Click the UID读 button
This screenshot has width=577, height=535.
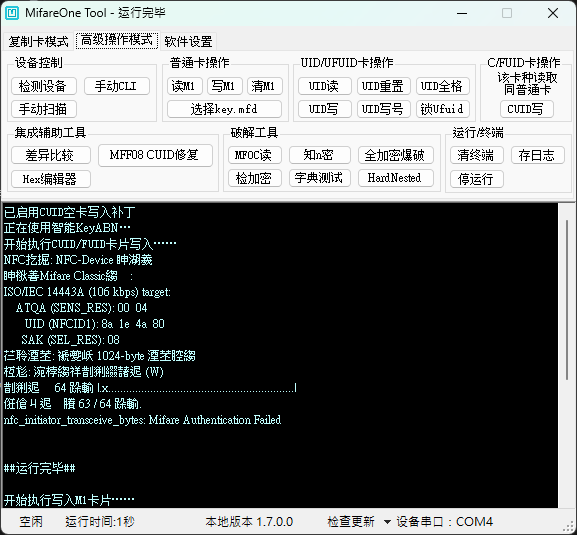(324, 86)
